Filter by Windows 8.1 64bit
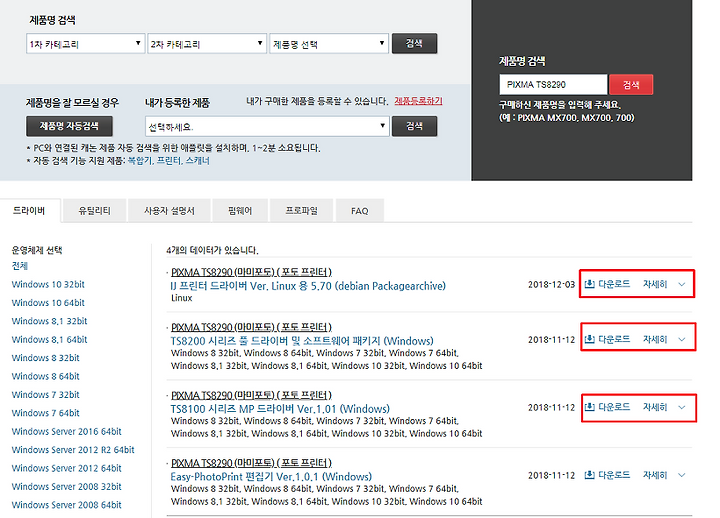Viewport: 720px width, 518px height. (x=49, y=339)
